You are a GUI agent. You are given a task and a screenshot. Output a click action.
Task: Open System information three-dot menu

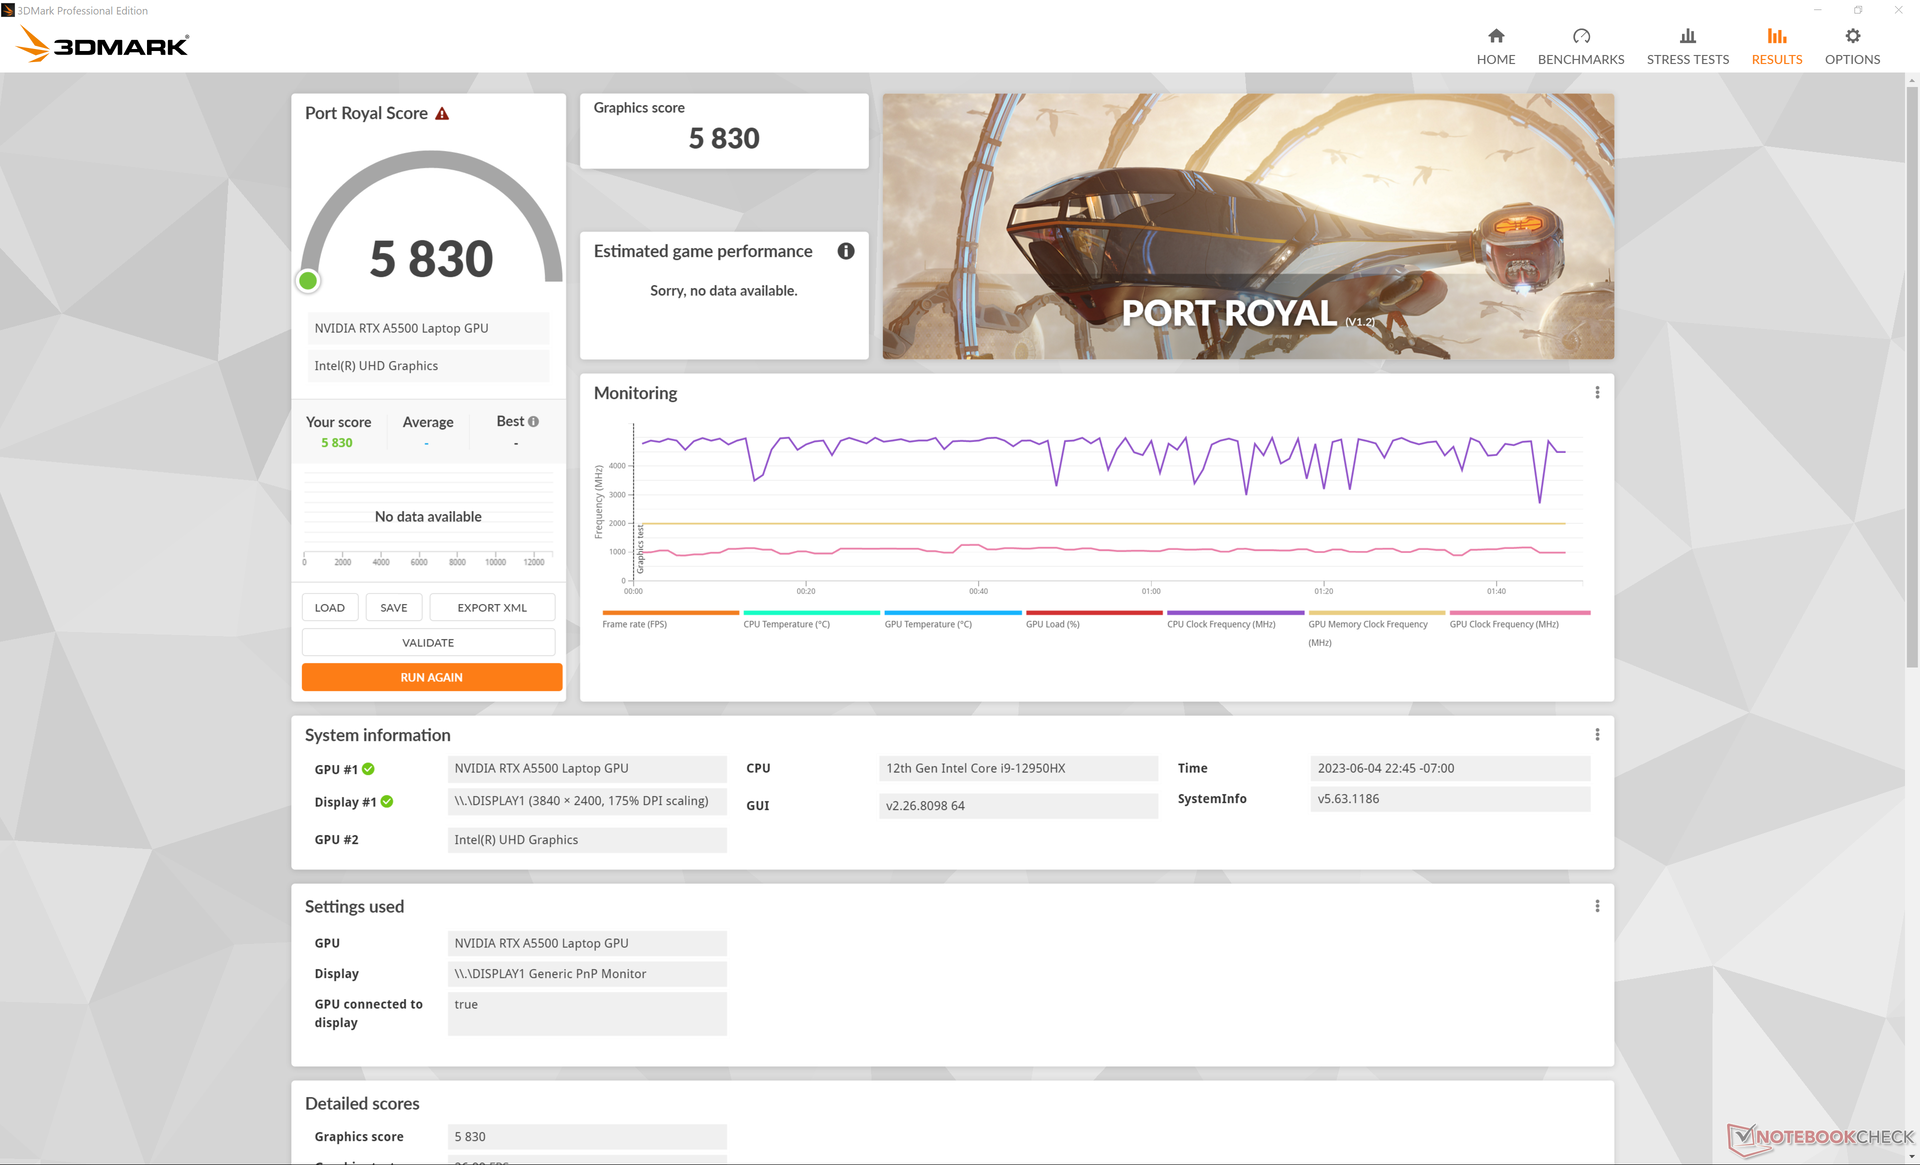click(1597, 735)
